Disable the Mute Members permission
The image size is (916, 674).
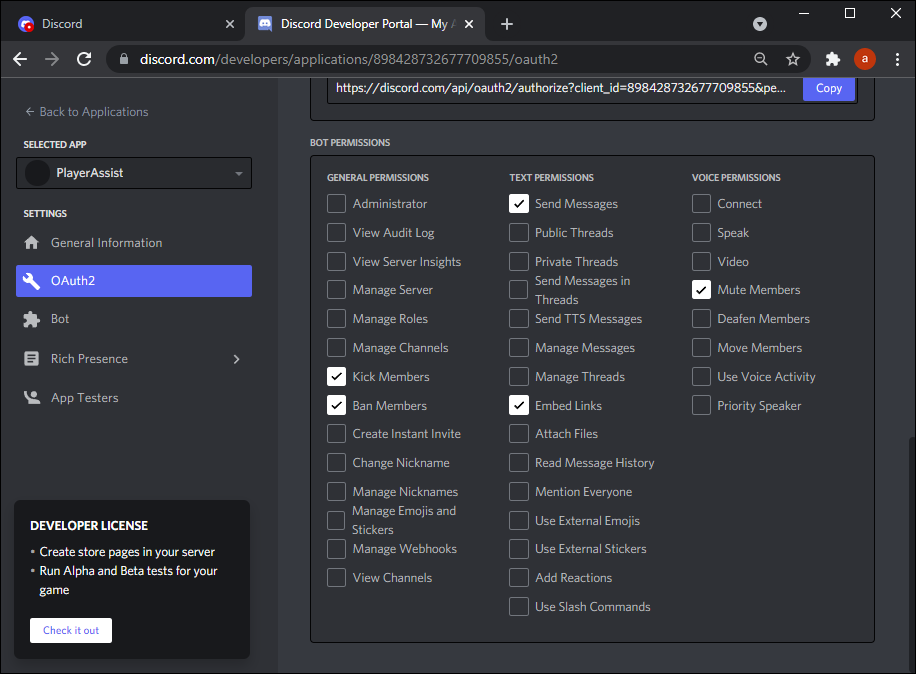(701, 289)
